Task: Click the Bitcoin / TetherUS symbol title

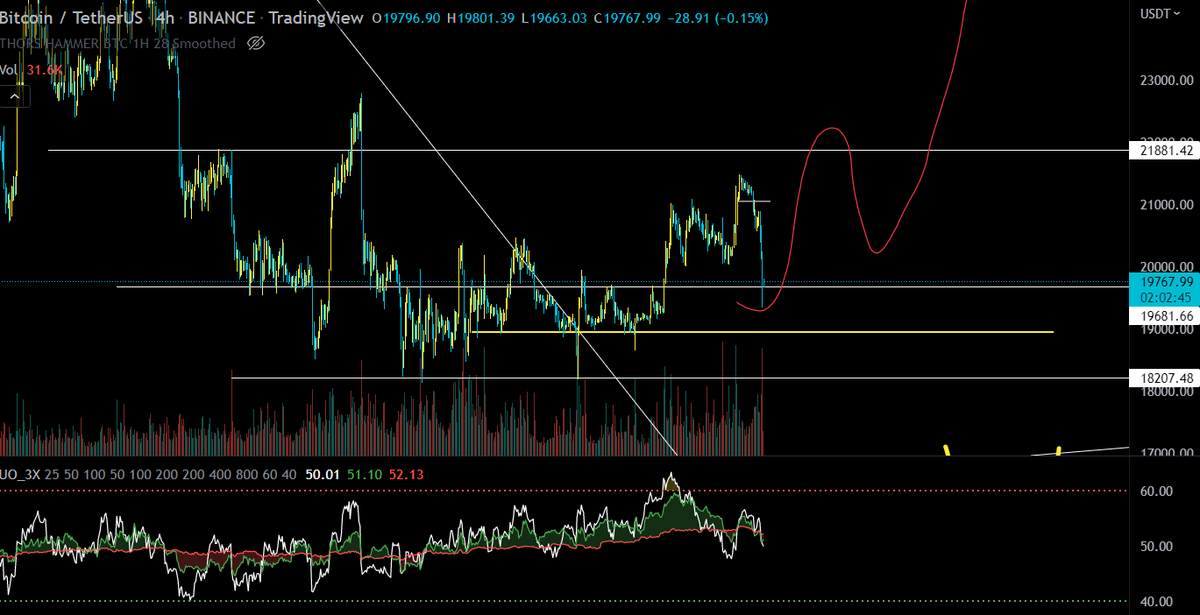Action: pyautogui.click(x=71, y=18)
